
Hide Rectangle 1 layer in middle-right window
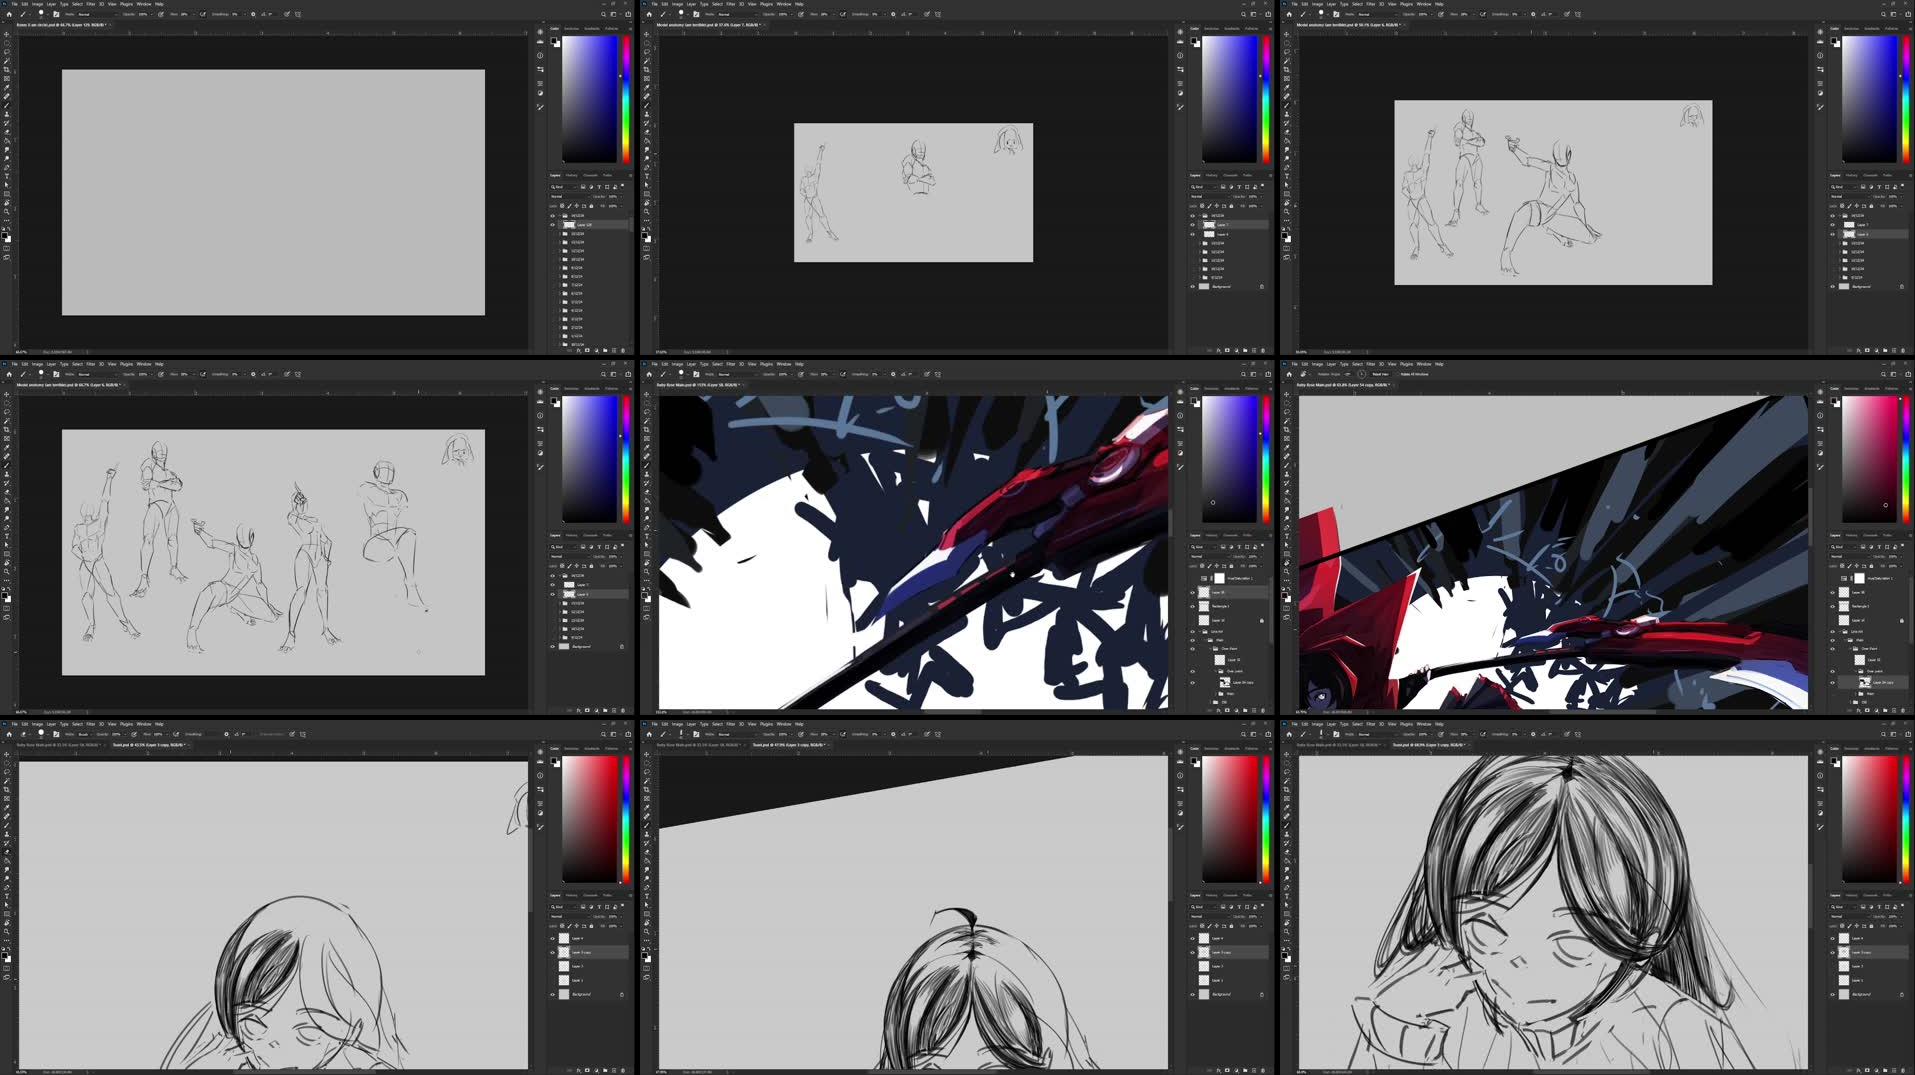pos(1832,606)
